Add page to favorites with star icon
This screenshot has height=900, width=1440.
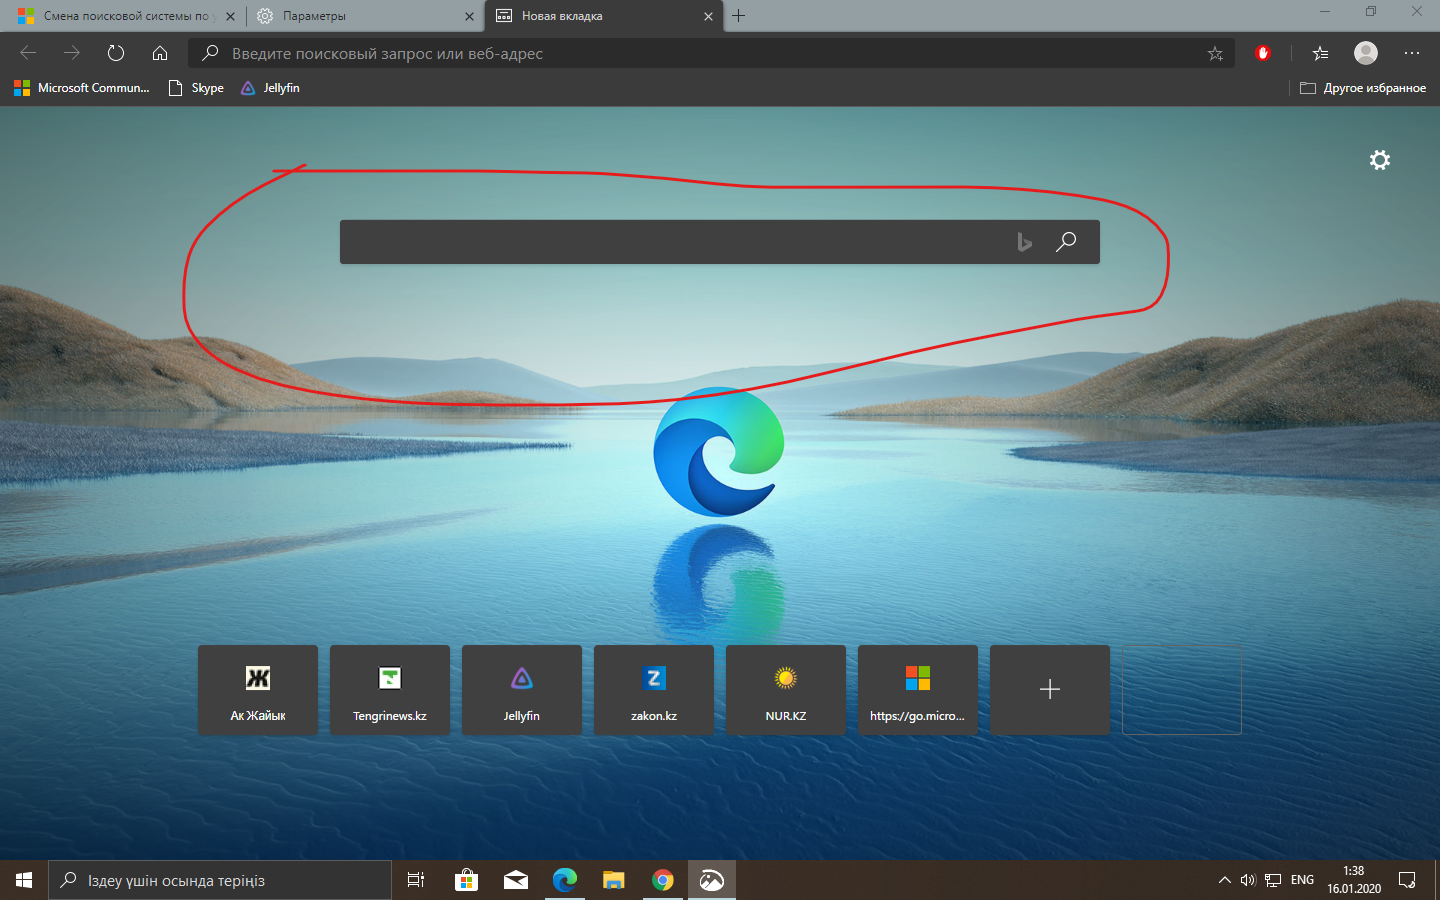[1215, 54]
